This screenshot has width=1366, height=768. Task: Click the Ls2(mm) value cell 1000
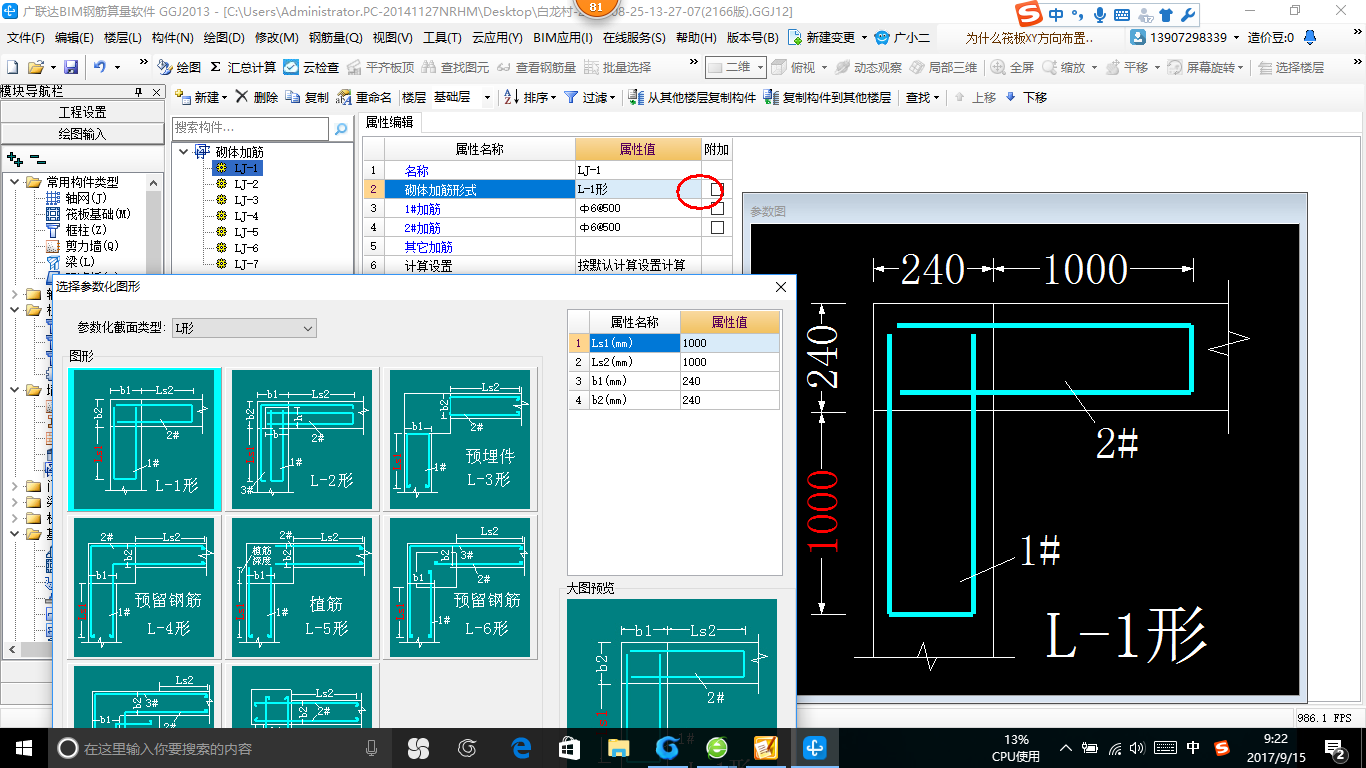(730, 362)
